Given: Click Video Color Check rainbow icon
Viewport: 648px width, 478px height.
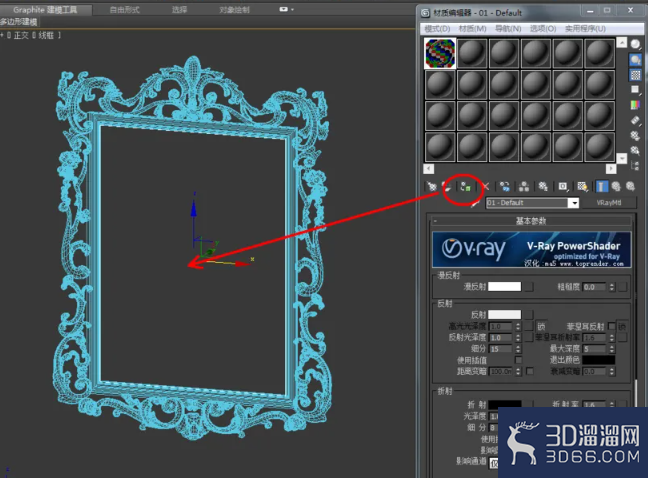Looking at the screenshot, I should (635, 105).
